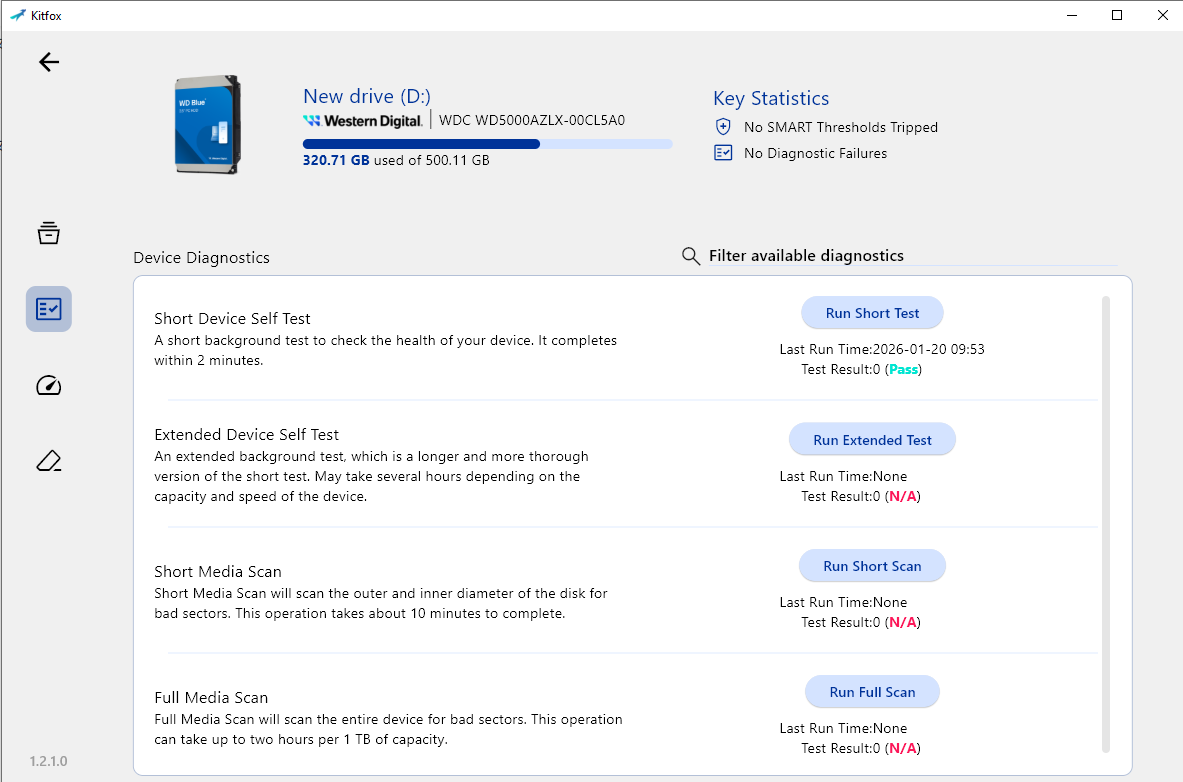The height and width of the screenshot is (782, 1183).
Task: Open the drive archive sidebar icon
Action: pos(49,233)
